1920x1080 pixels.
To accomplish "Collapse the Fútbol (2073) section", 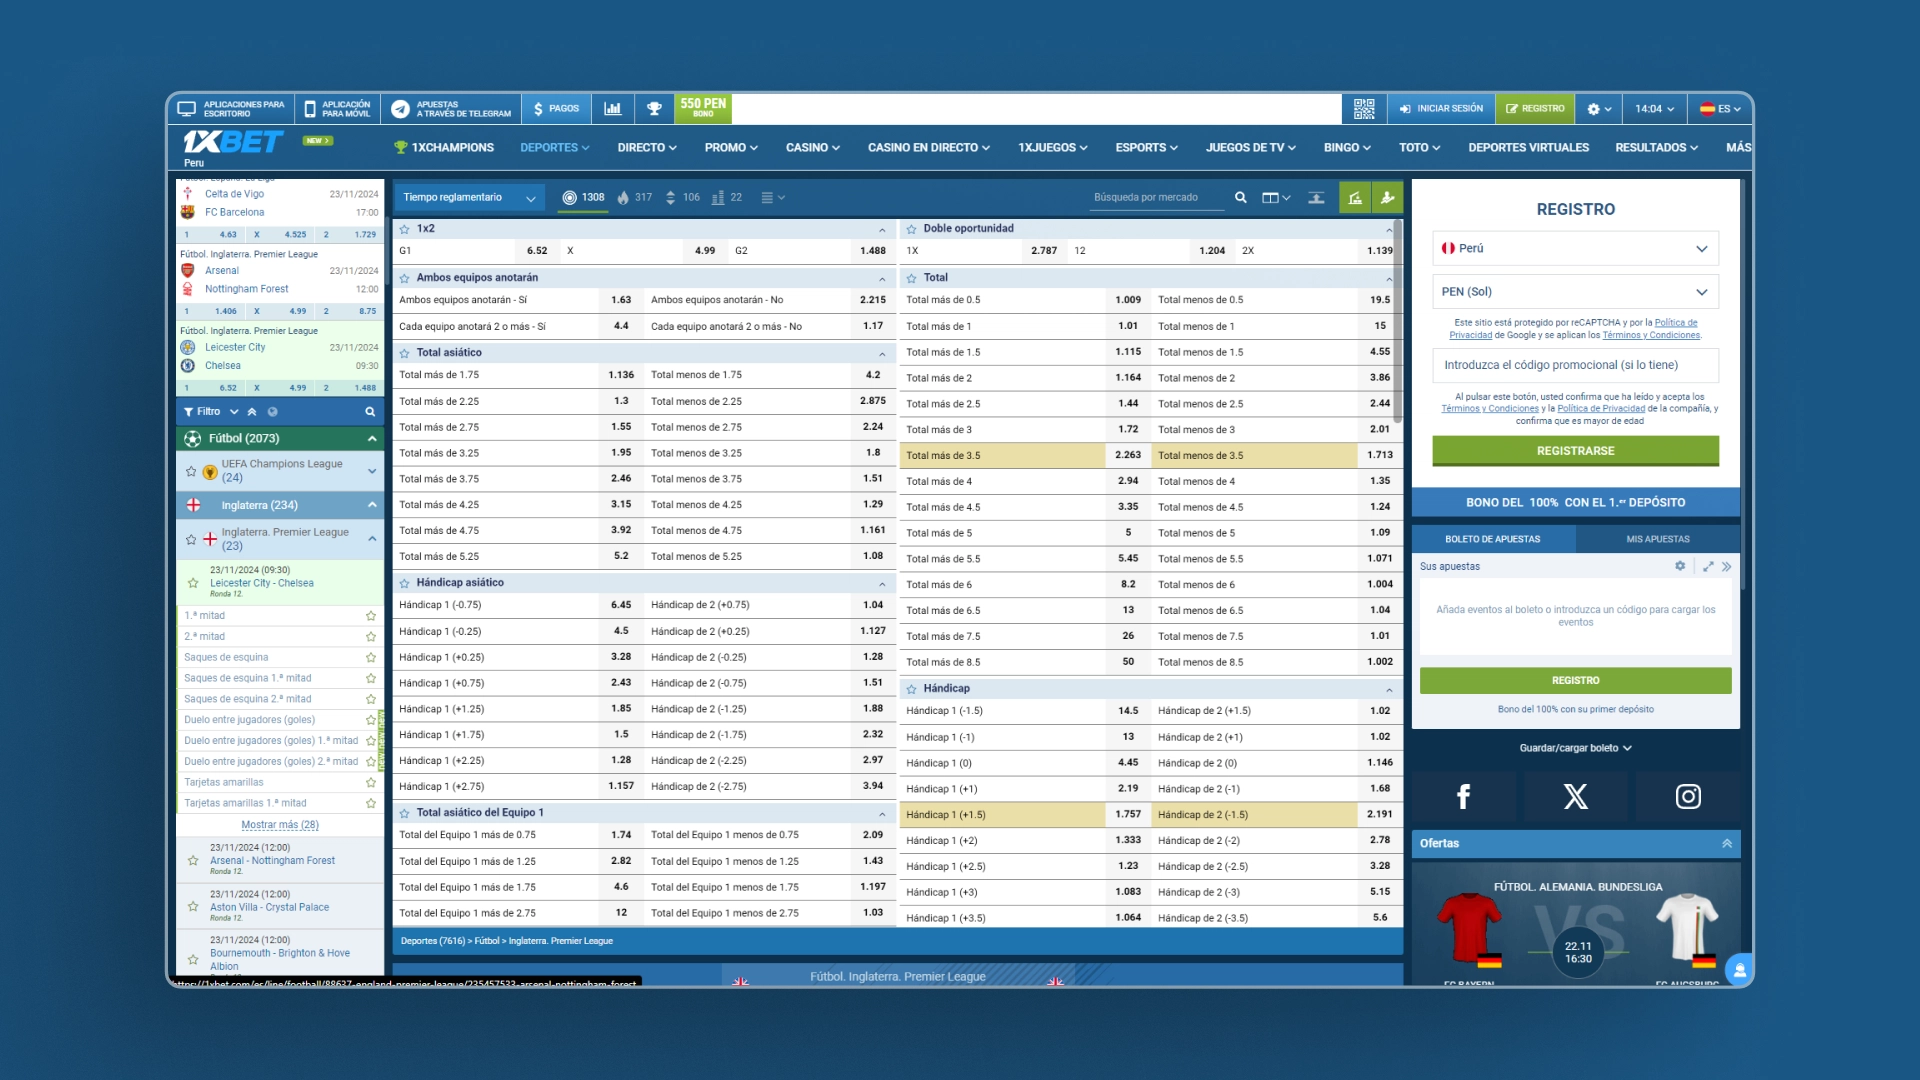I will pos(372,439).
